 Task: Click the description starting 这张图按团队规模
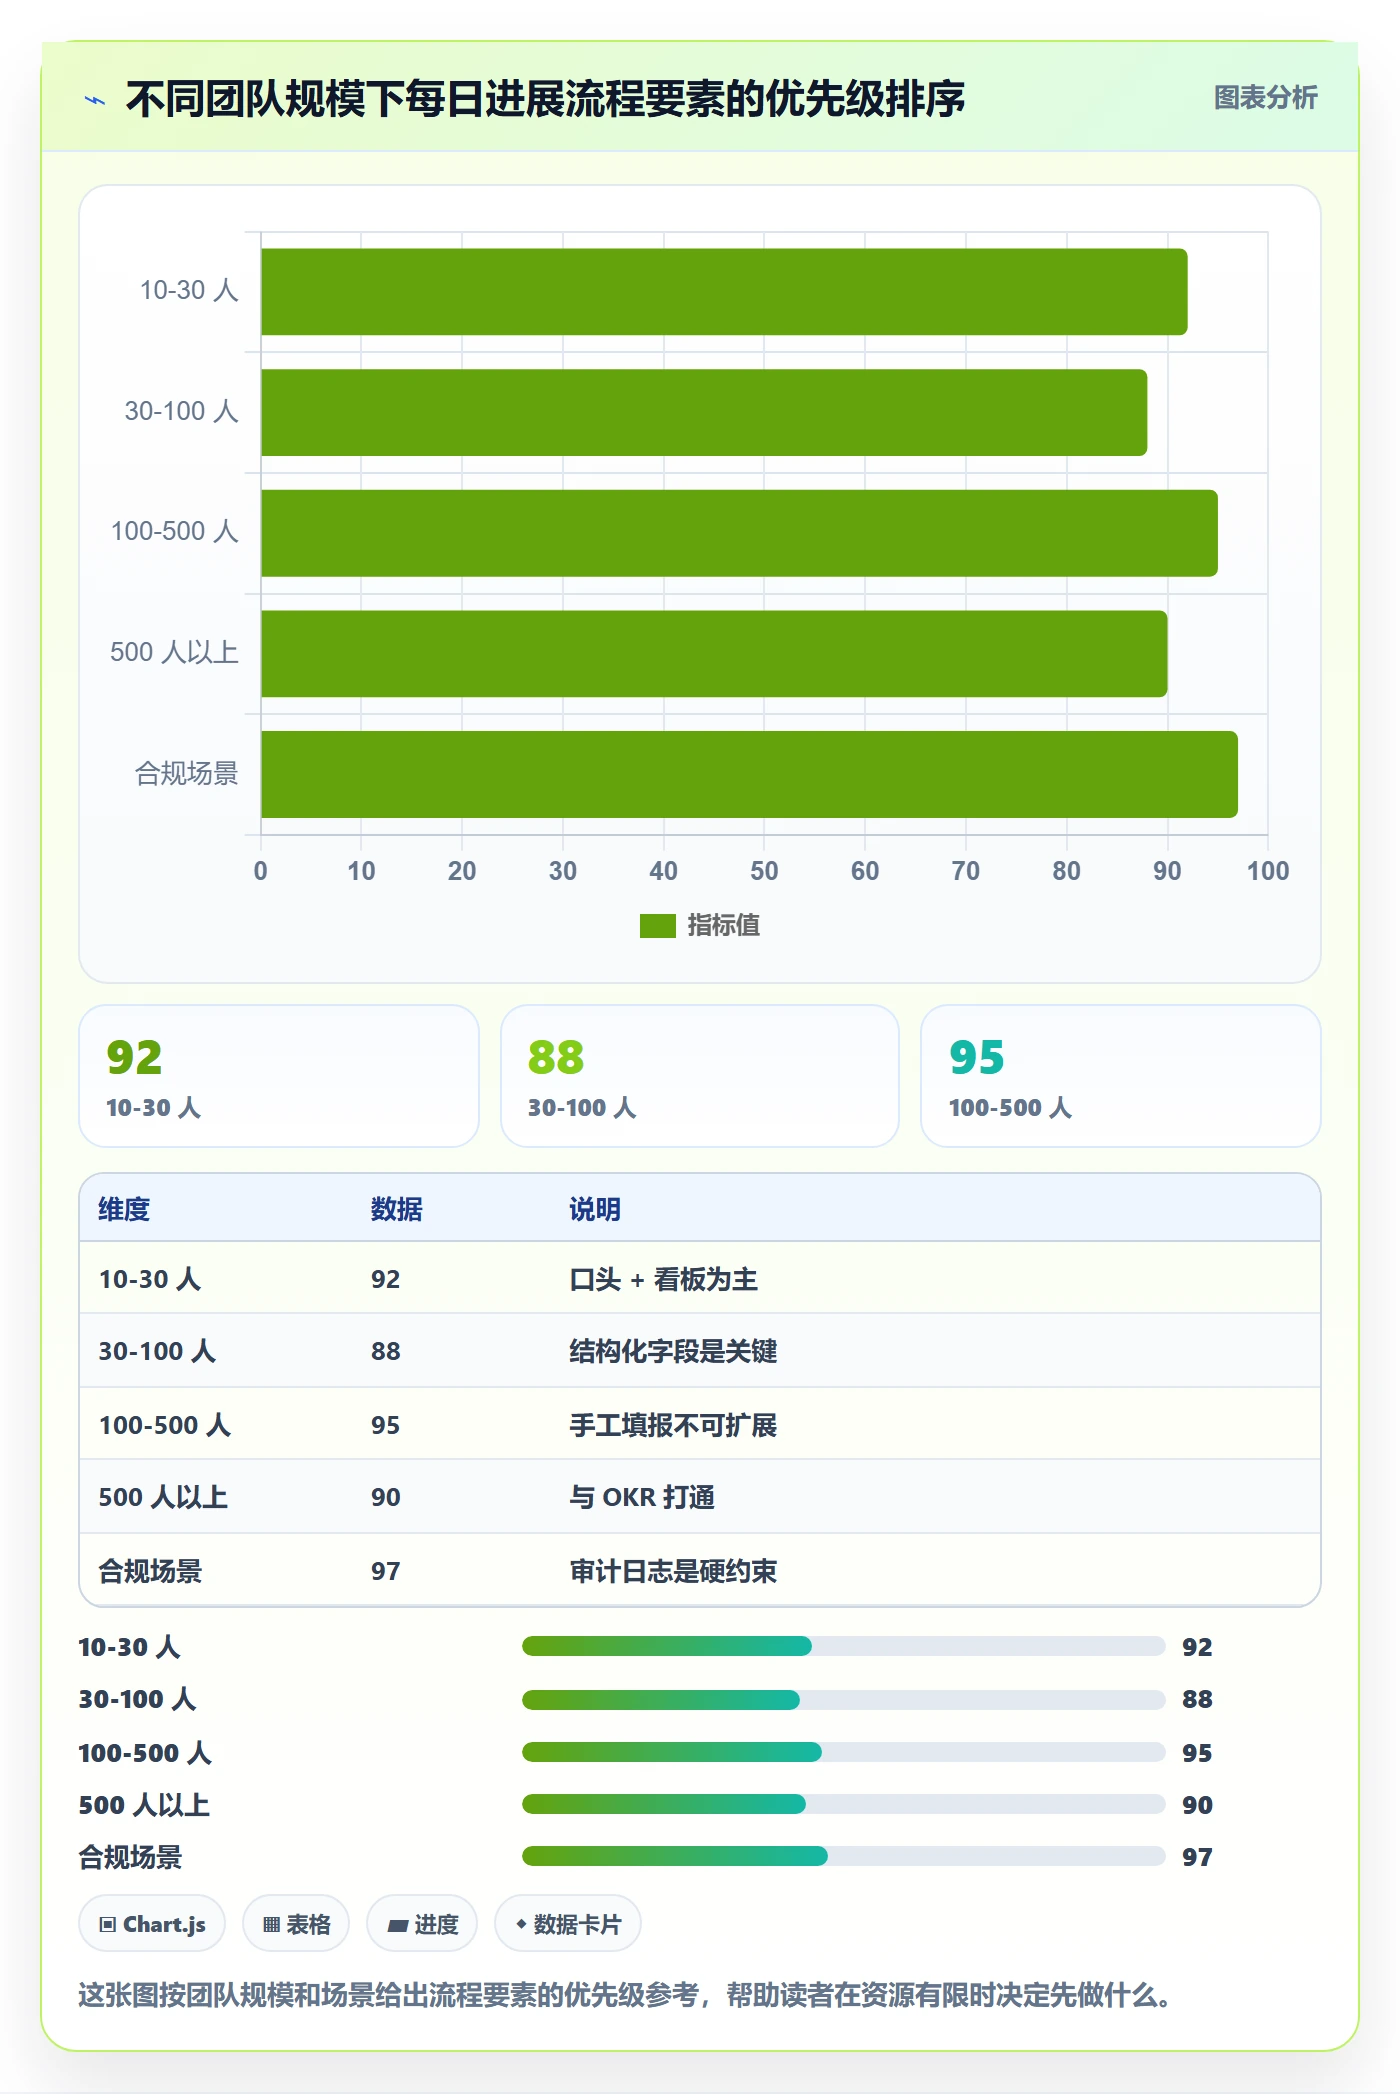tap(625, 1995)
